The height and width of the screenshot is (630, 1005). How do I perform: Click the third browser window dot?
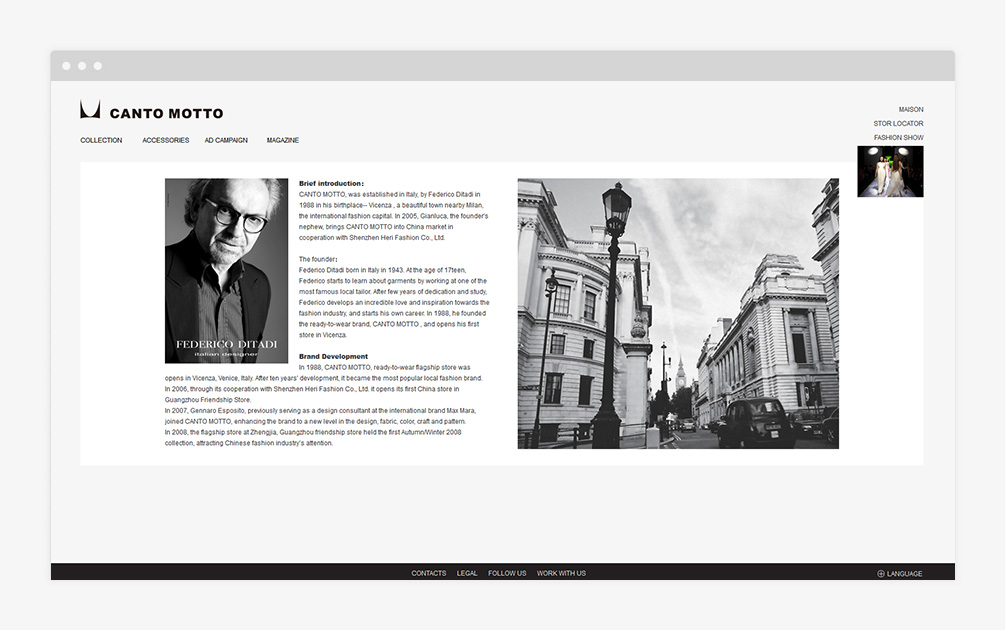click(98, 66)
